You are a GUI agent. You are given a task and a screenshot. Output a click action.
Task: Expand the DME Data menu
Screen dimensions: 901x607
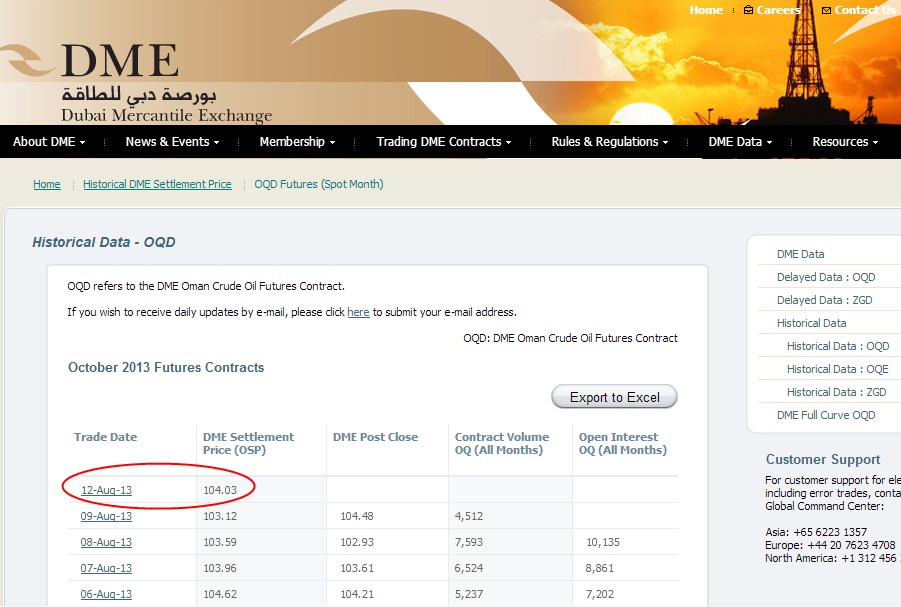(x=740, y=141)
